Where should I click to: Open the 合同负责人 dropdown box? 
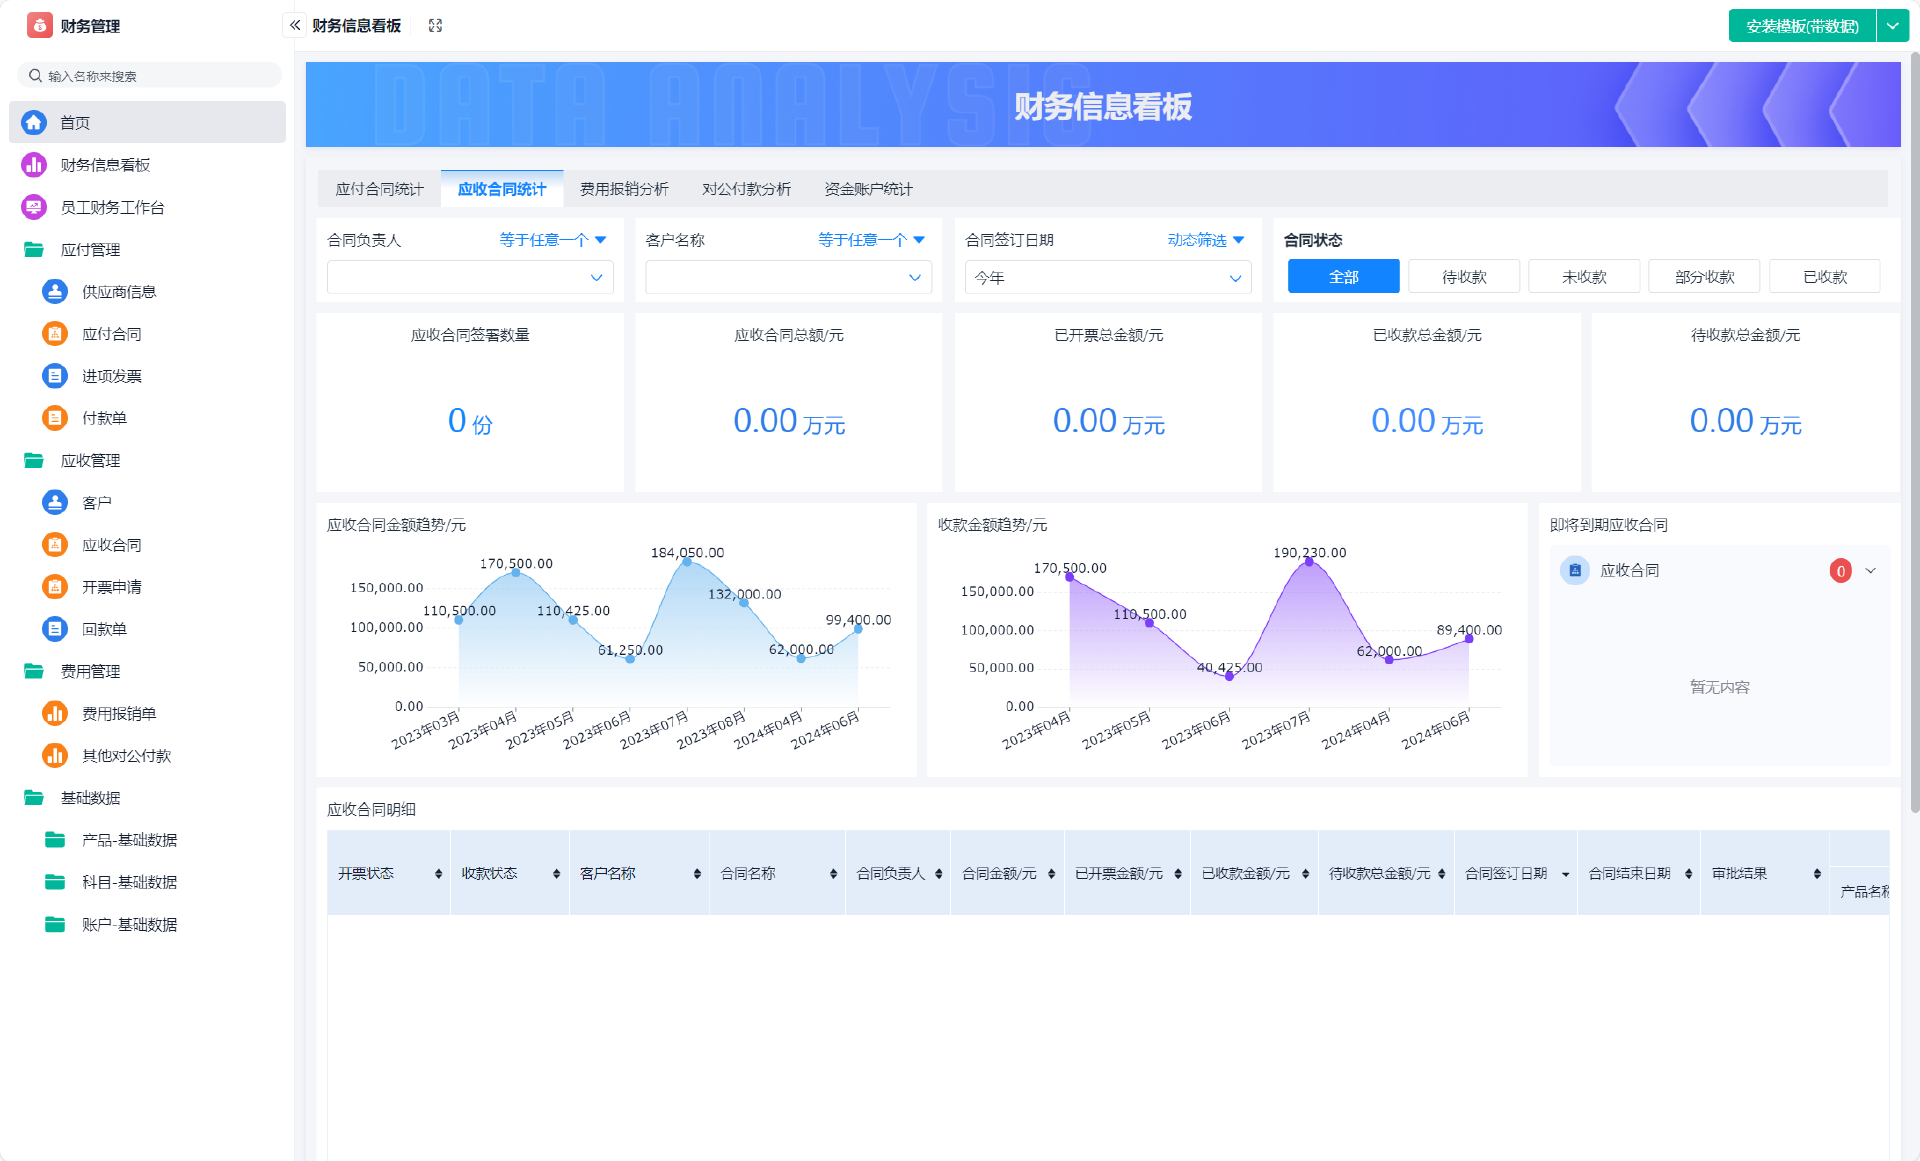coord(470,278)
